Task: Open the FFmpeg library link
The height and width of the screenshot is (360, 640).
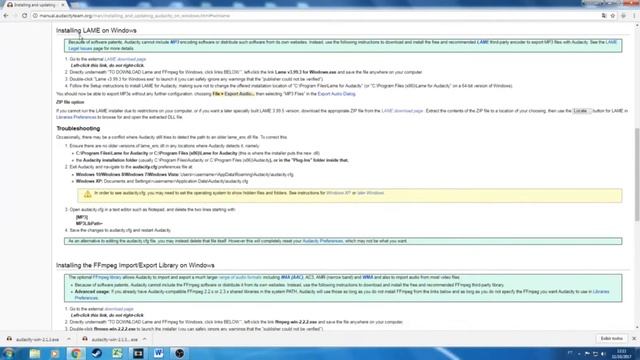Action: [x=107, y=278]
